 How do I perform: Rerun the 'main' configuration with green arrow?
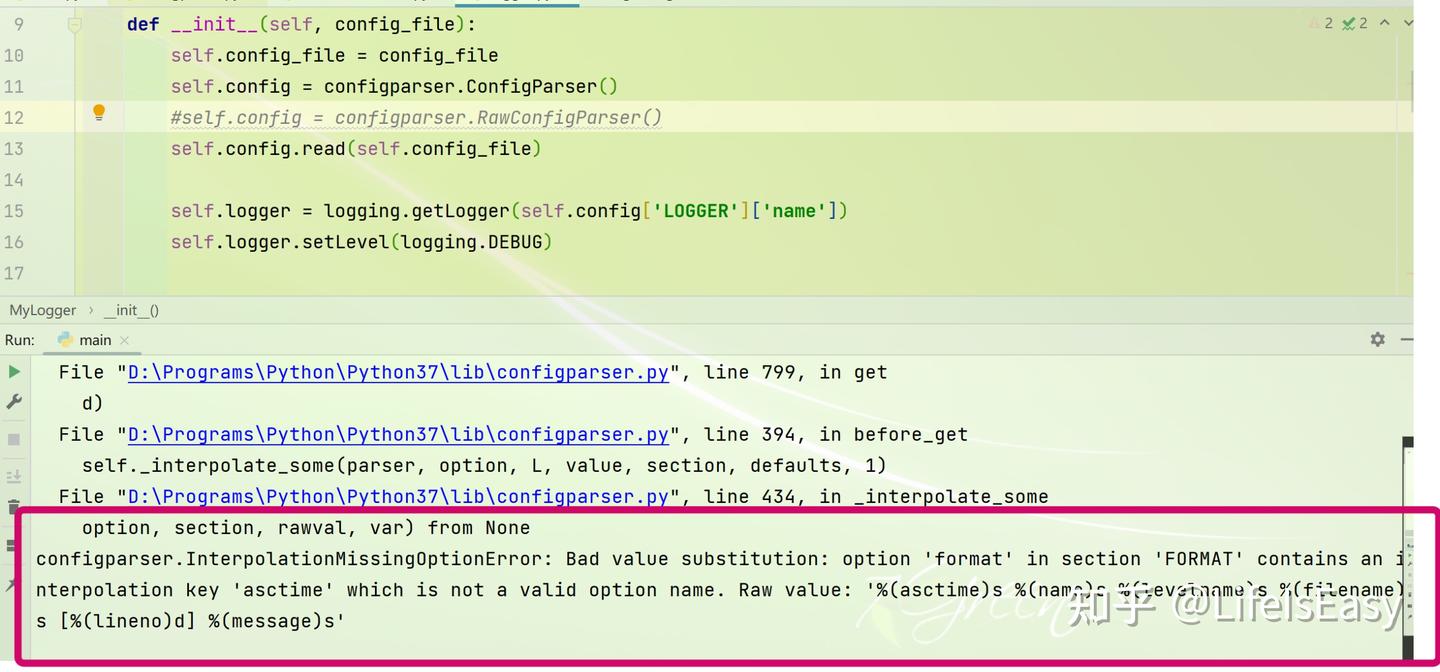pos(14,371)
